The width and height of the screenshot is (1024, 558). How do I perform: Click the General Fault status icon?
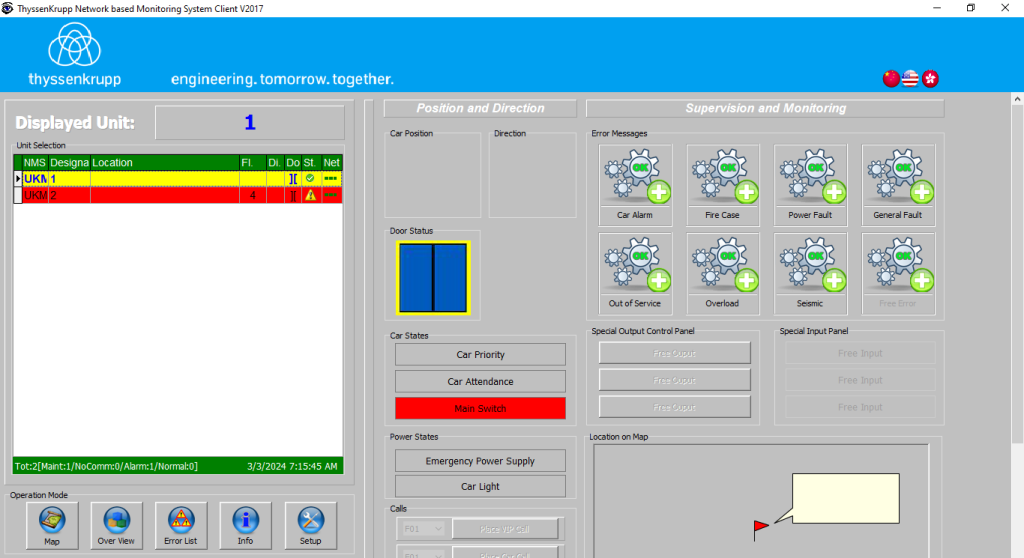coord(898,184)
